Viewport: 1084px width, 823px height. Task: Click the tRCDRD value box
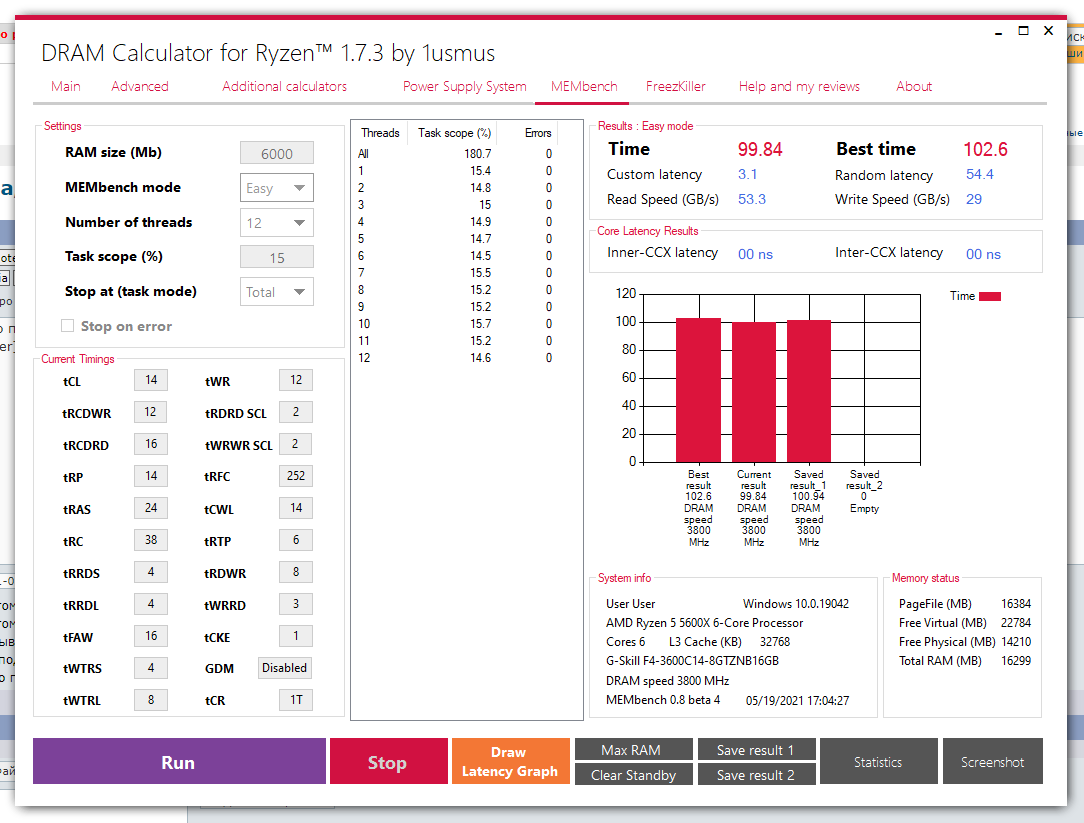[151, 444]
